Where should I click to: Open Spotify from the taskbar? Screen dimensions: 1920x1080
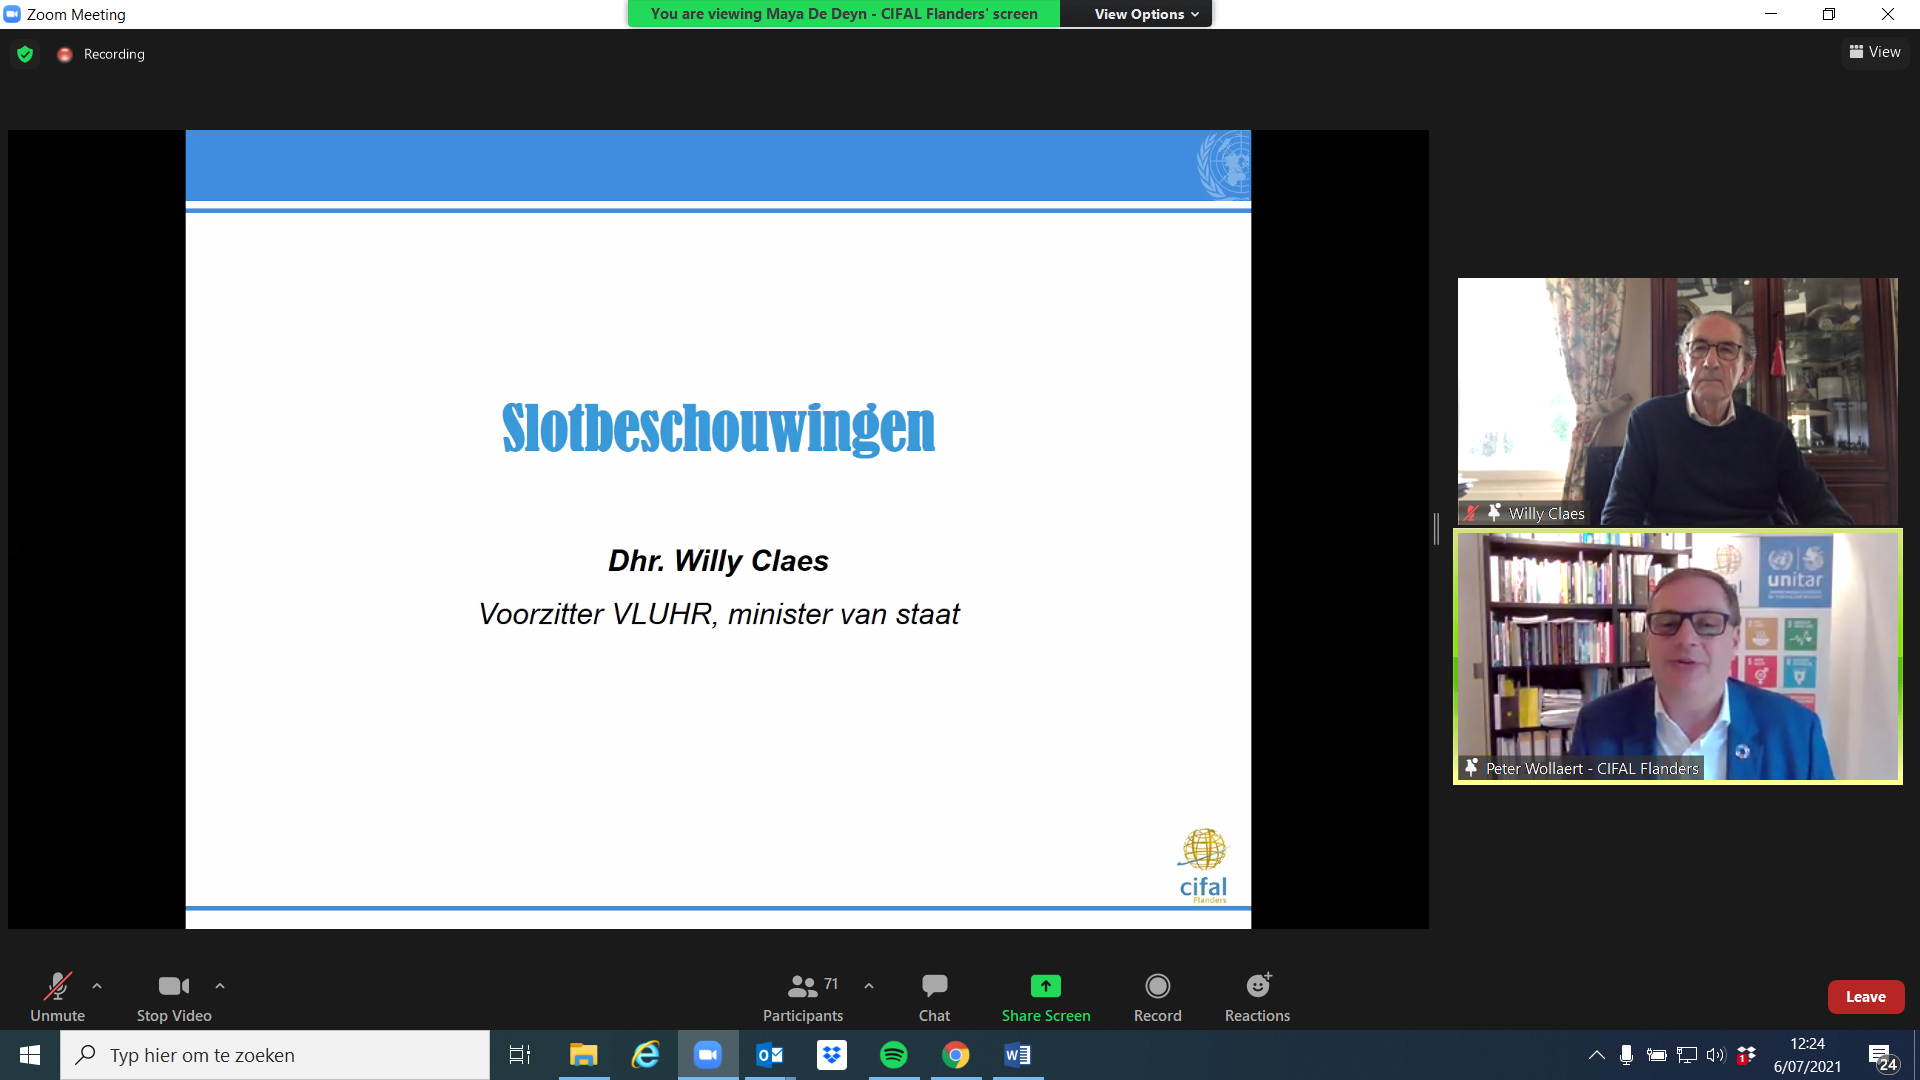pyautogui.click(x=893, y=1055)
